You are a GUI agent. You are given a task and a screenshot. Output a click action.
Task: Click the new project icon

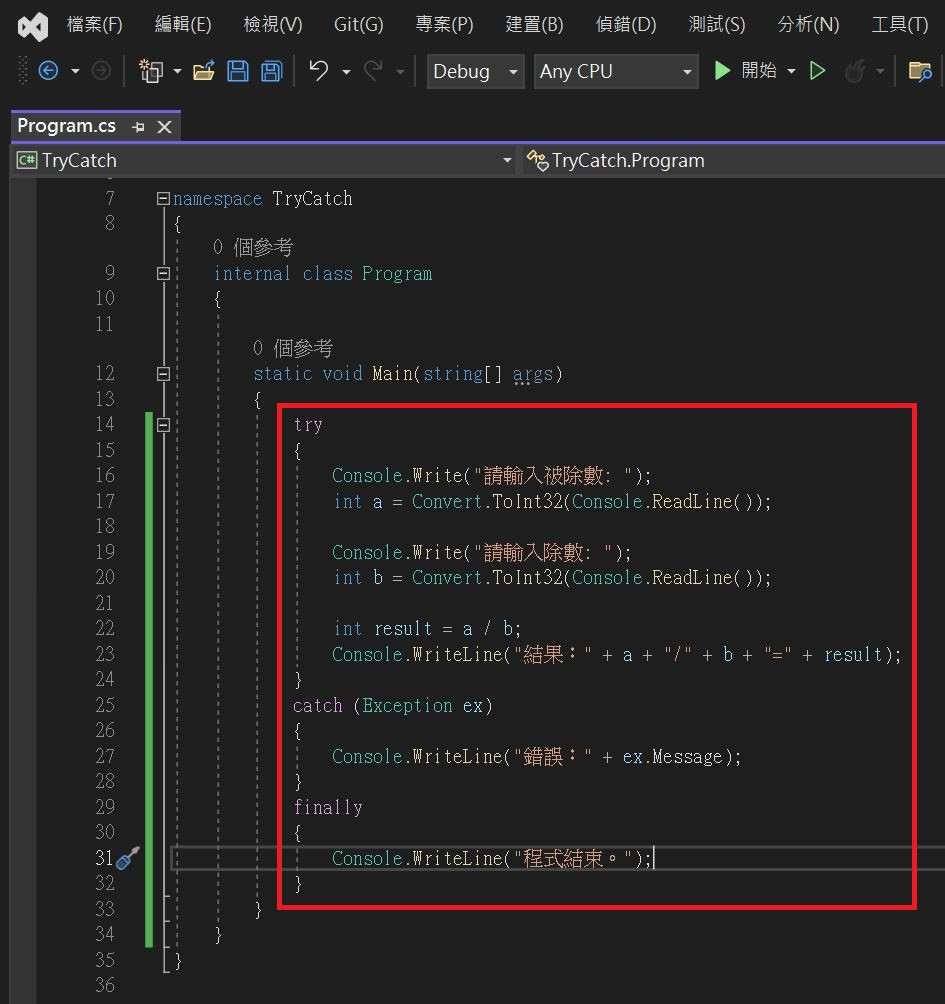pos(151,70)
